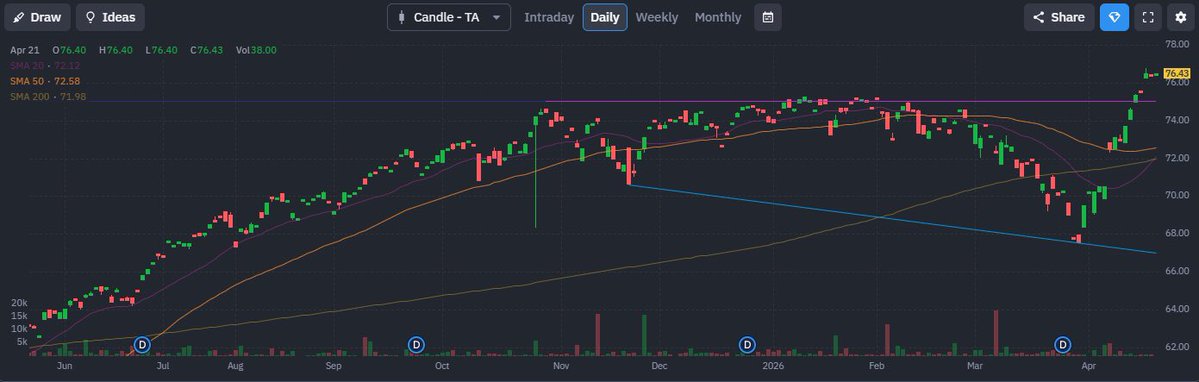
Task: Switch to Monthly timeframe
Action: (x=718, y=17)
